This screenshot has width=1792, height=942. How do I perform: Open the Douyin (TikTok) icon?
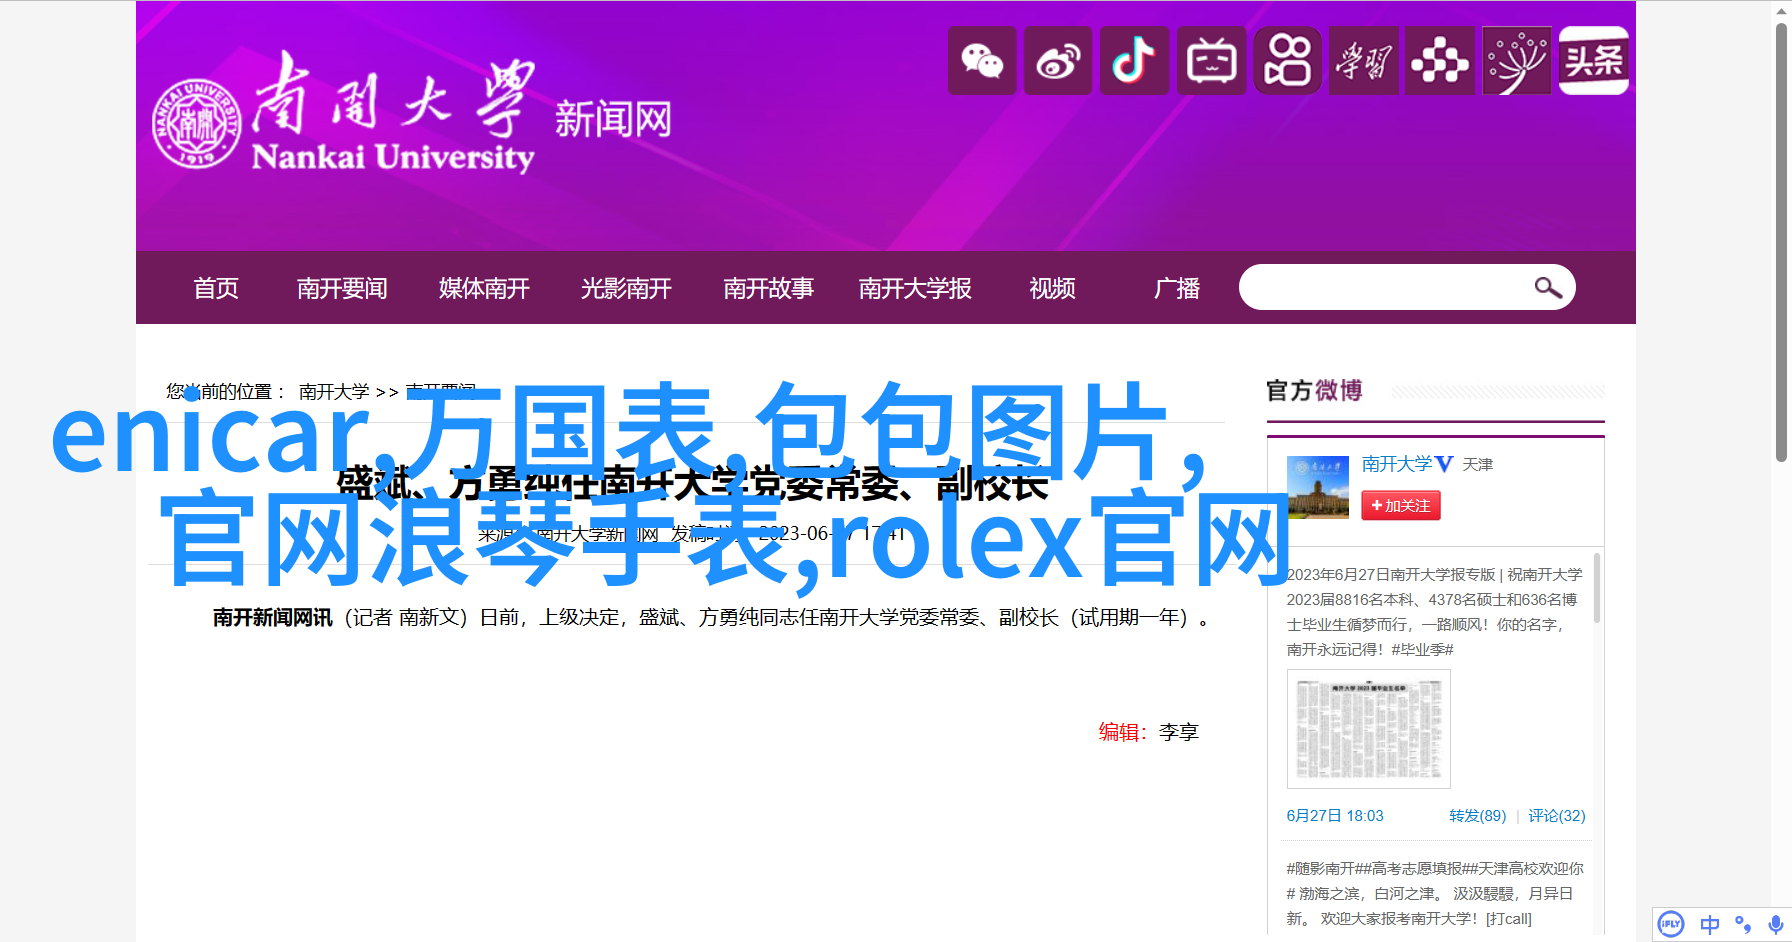pyautogui.click(x=1134, y=61)
